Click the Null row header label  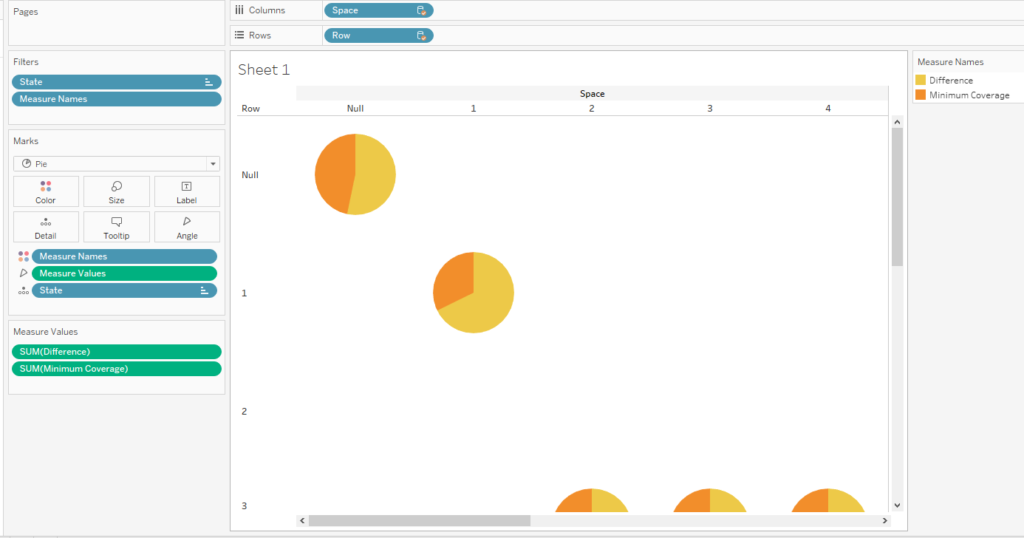click(x=250, y=175)
